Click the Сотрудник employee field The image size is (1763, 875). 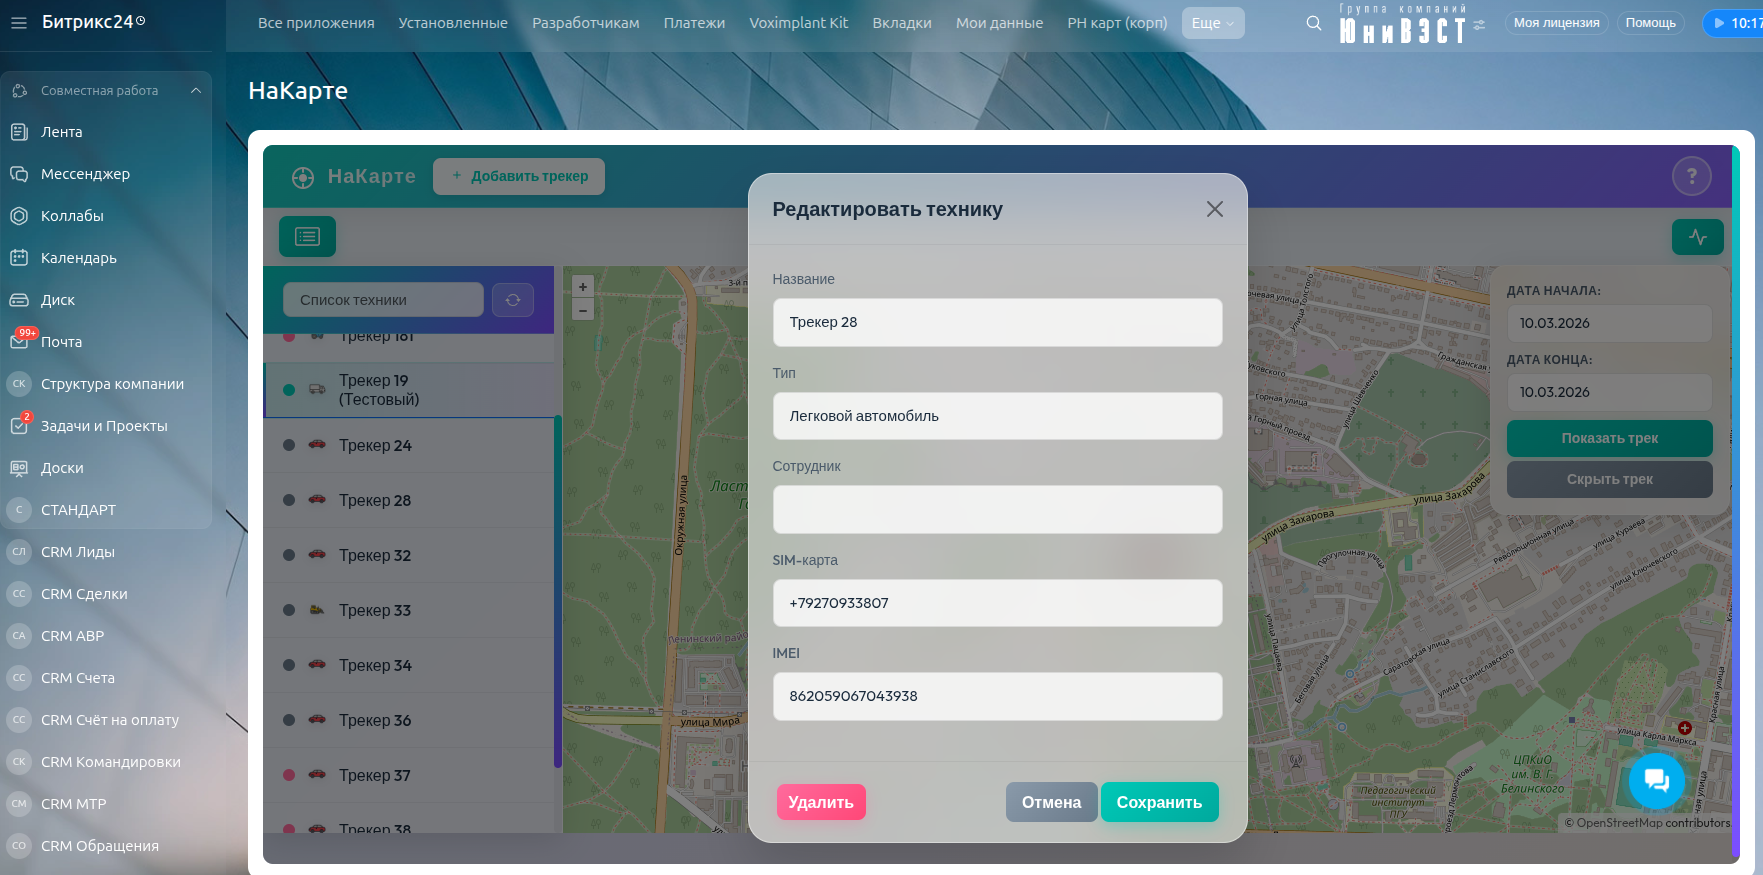(x=997, y=509)
